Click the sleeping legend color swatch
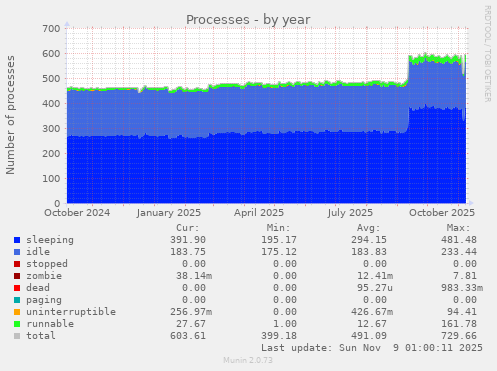This screenshot has height=371, width=497. [x=17, y=240]
